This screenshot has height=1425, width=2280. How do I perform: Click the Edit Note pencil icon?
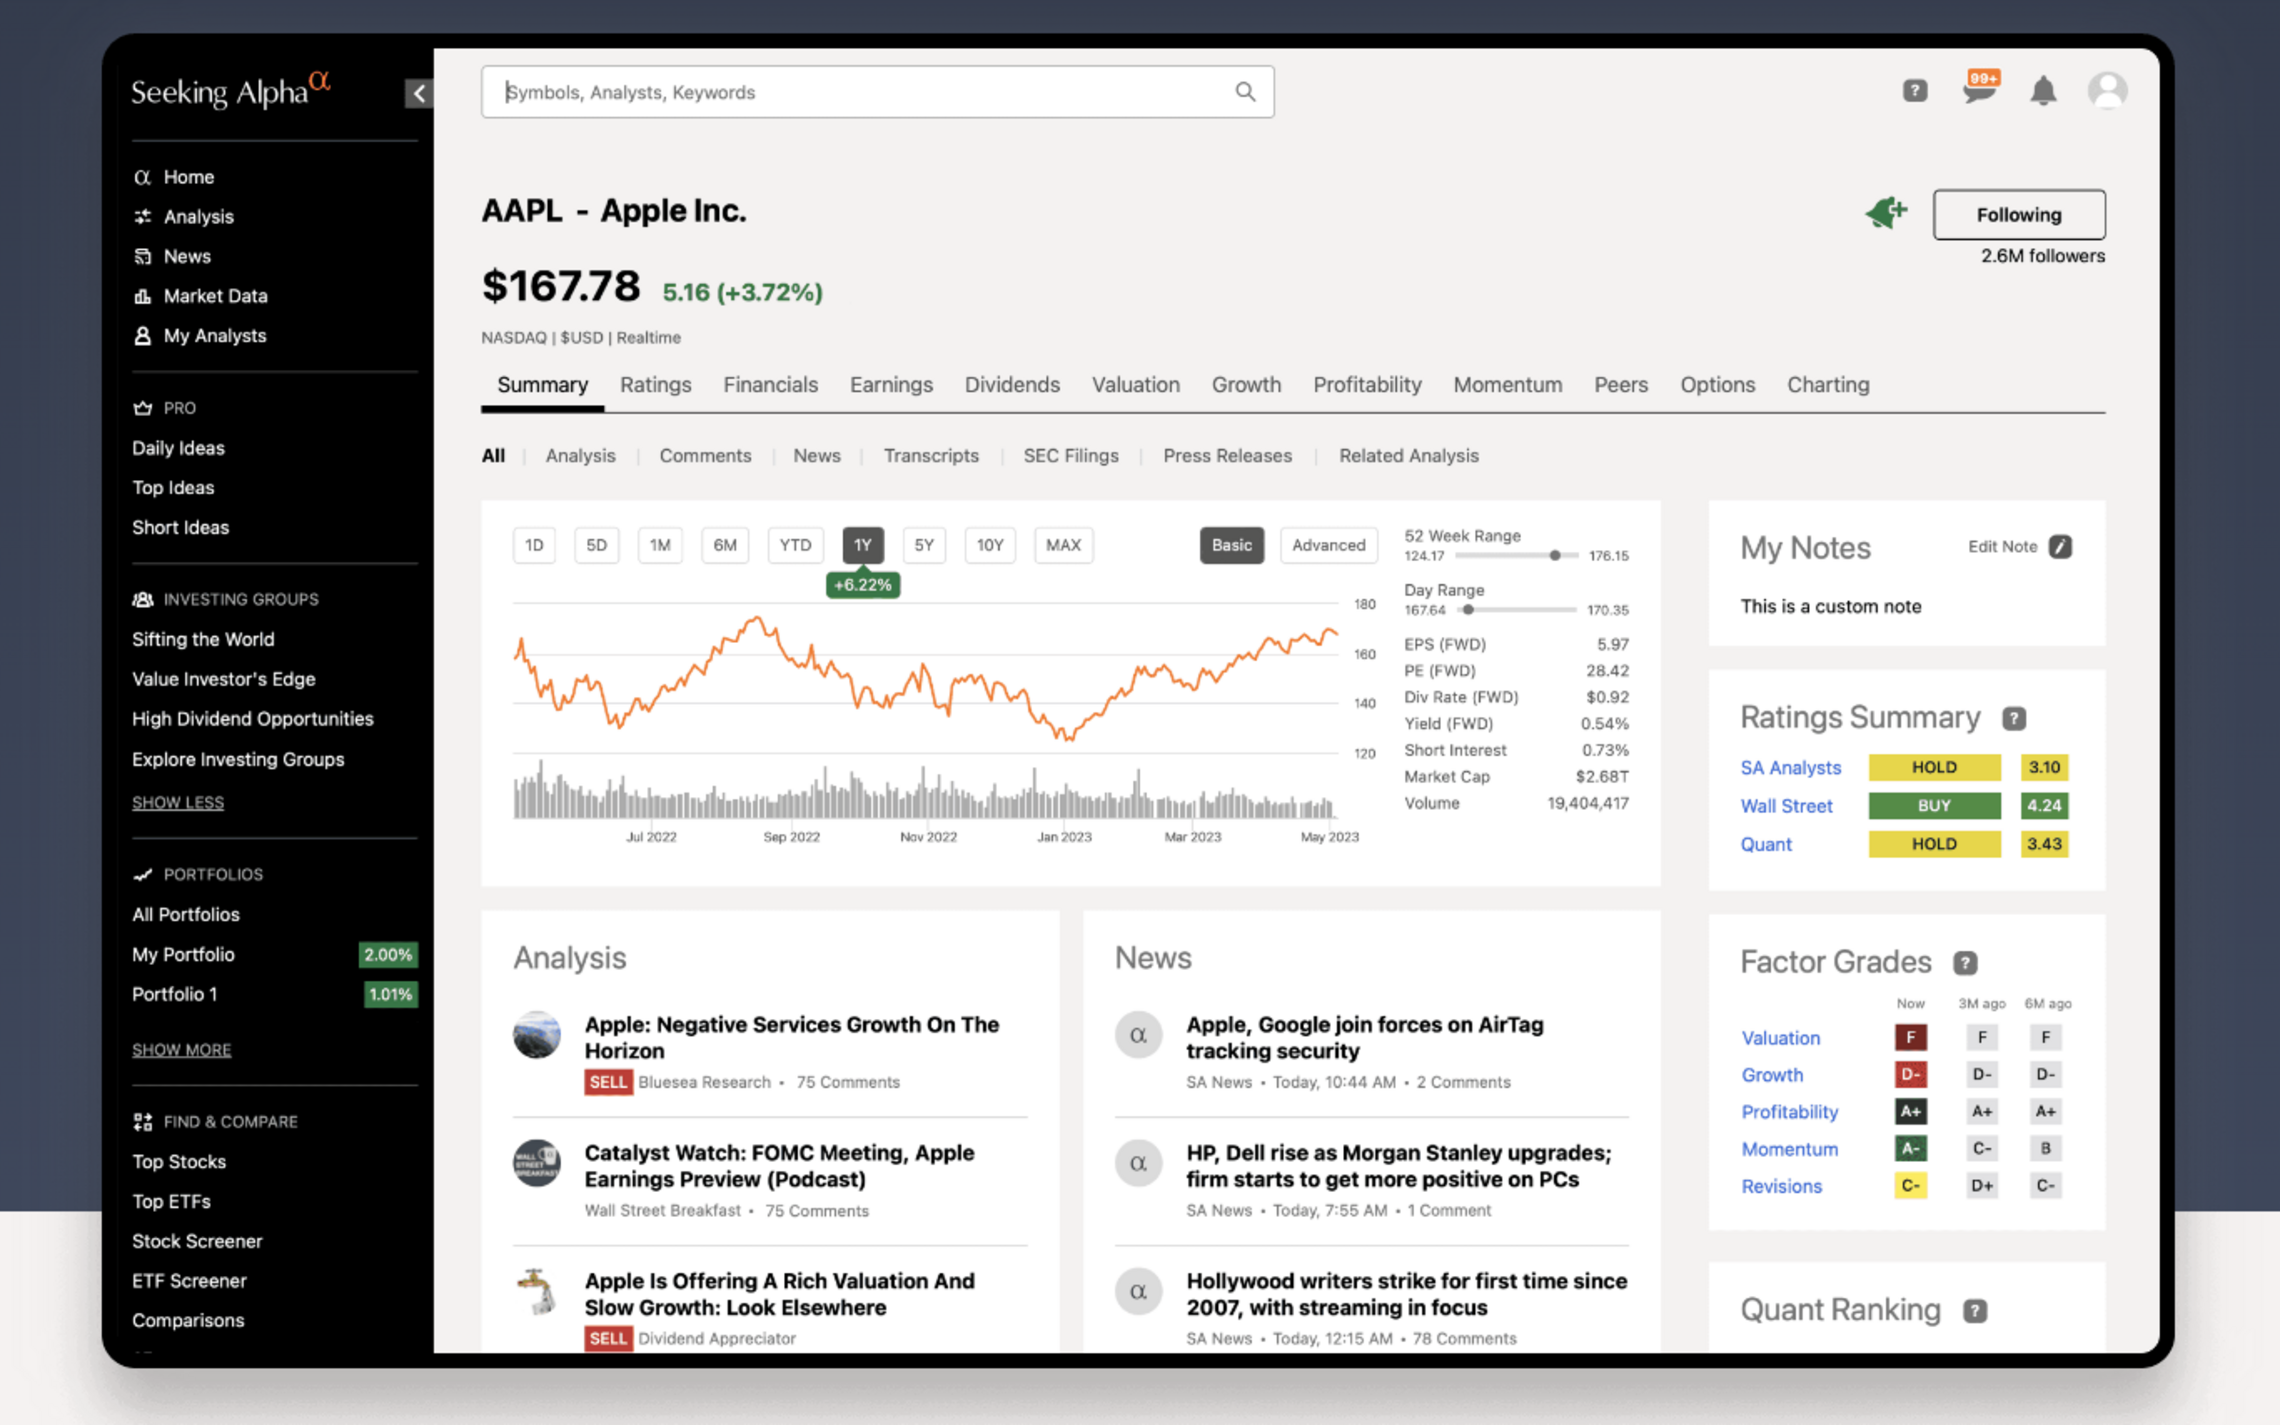[2060, 546]
